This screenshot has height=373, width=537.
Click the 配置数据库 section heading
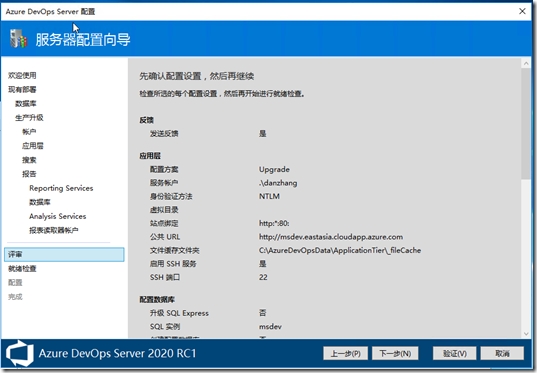pos(157,299)
